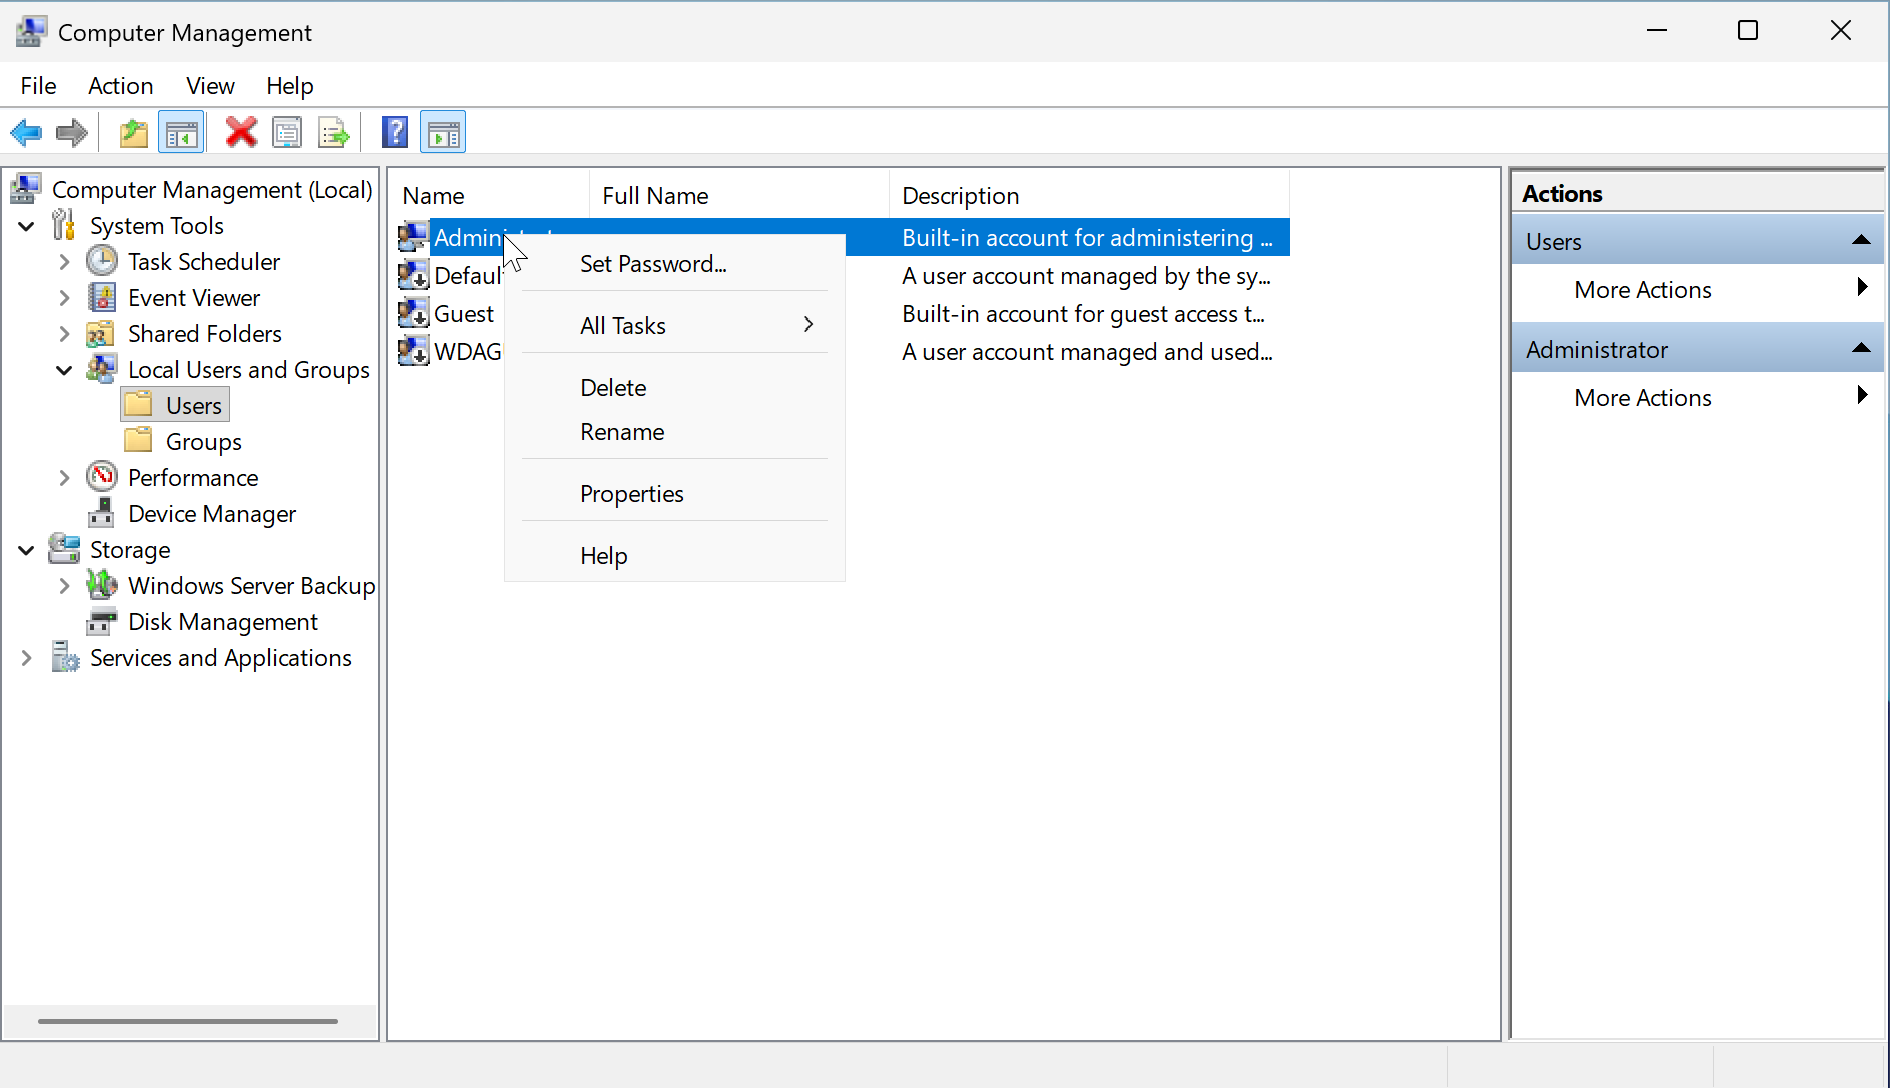The height and width of the screenshot is (1088, 1890).
Task: Toggle the Show/Hide Console Tree icon
Action: click(x=181, y=132)
